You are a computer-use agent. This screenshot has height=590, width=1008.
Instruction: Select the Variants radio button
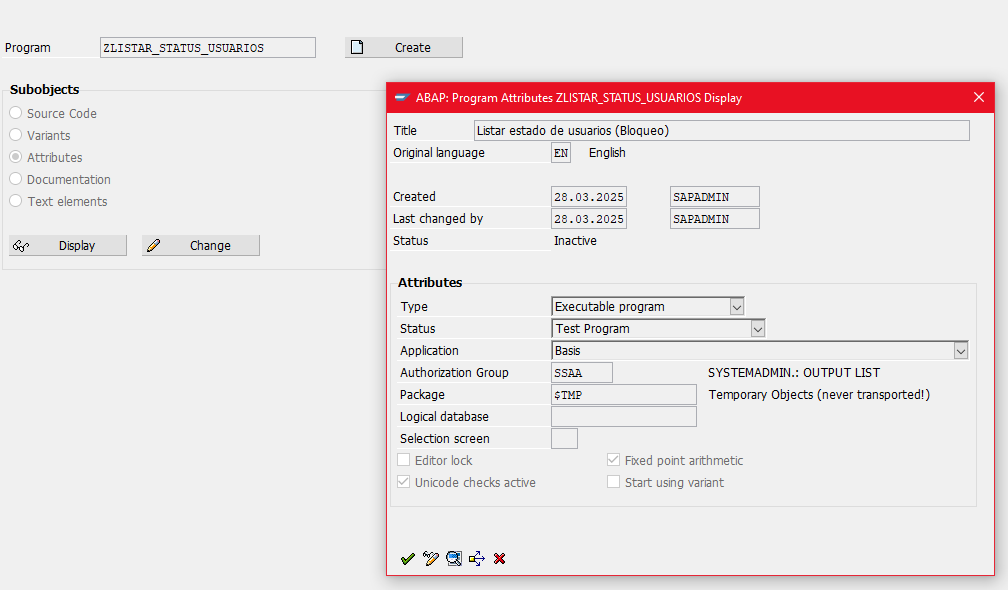click(16, 135)
